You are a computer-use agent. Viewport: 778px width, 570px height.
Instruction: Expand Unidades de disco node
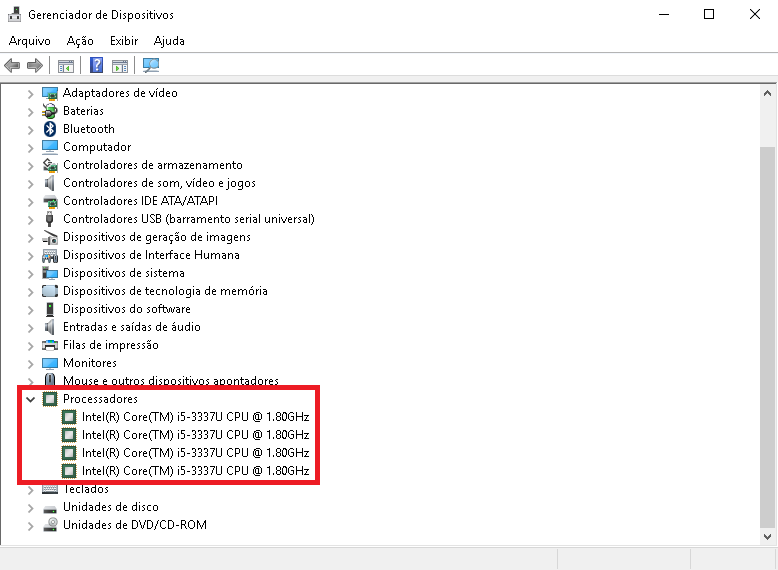30,508
